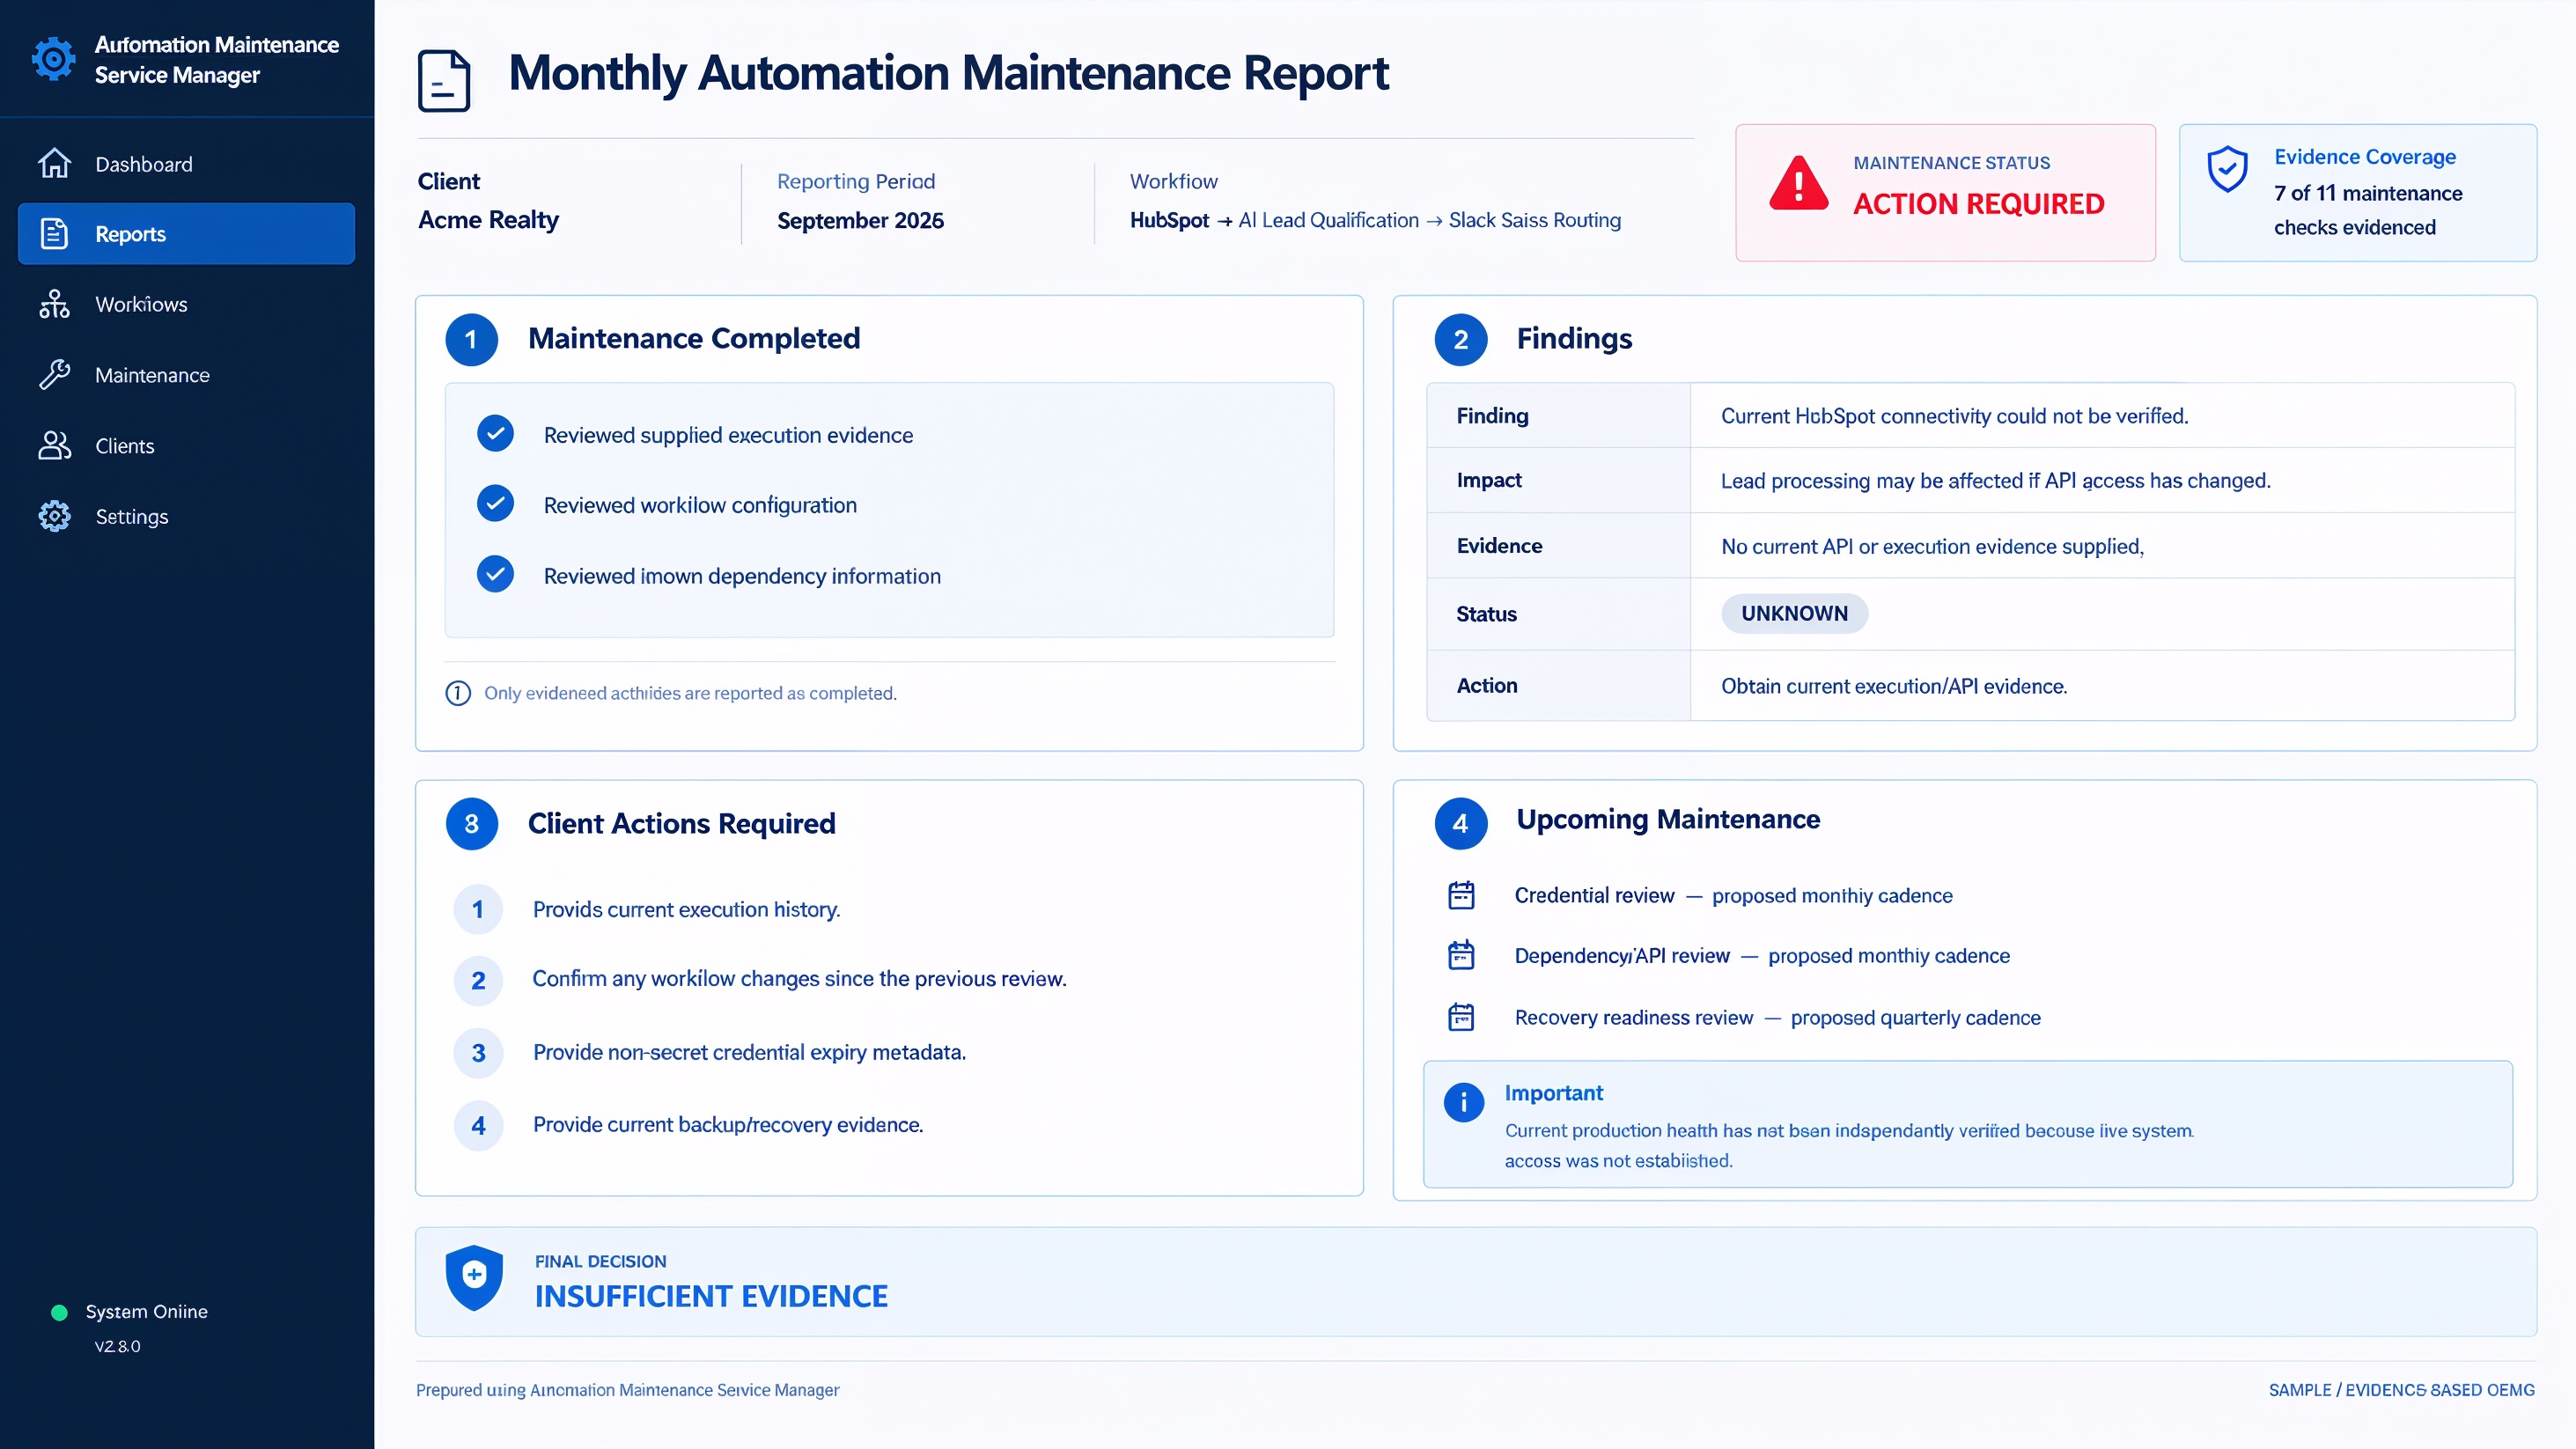
Task: Select client action 4 backup/recovery evidence
Action: (727, 1125)
